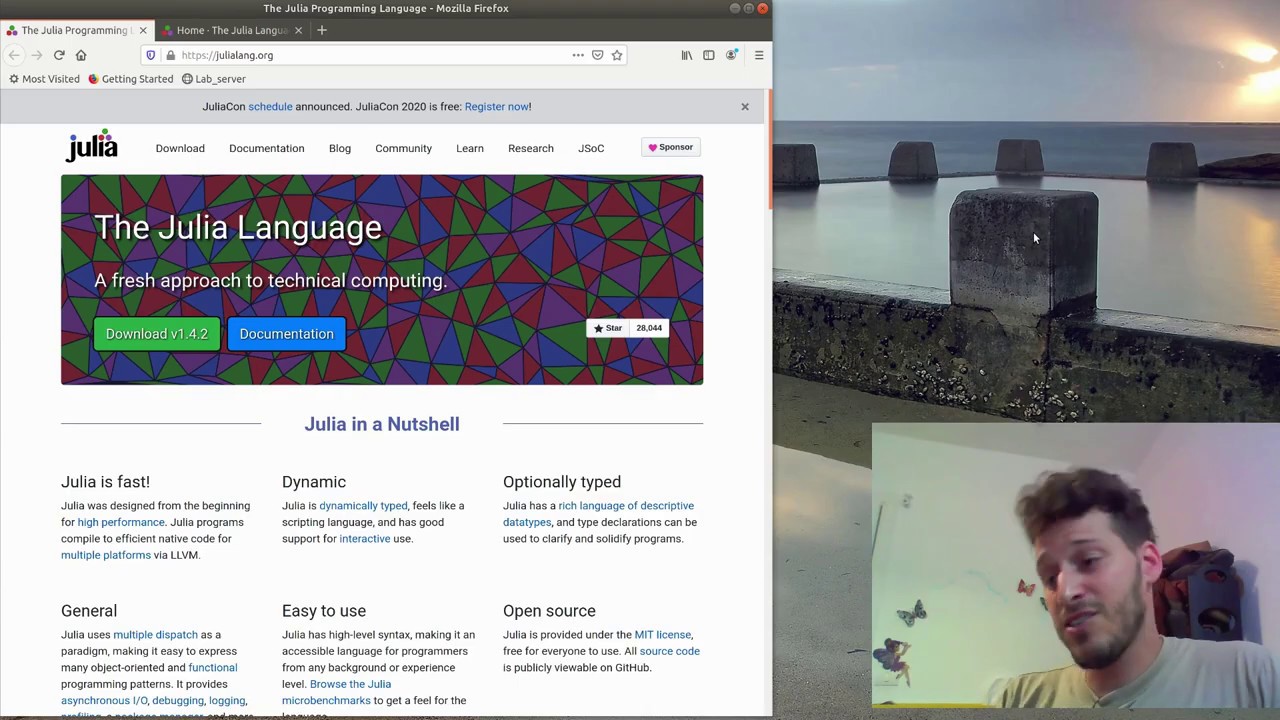Image resolution: width=1280 pixels, height=720 pixels.
Task: Open Getting Started bookmark
Action: 130,79
